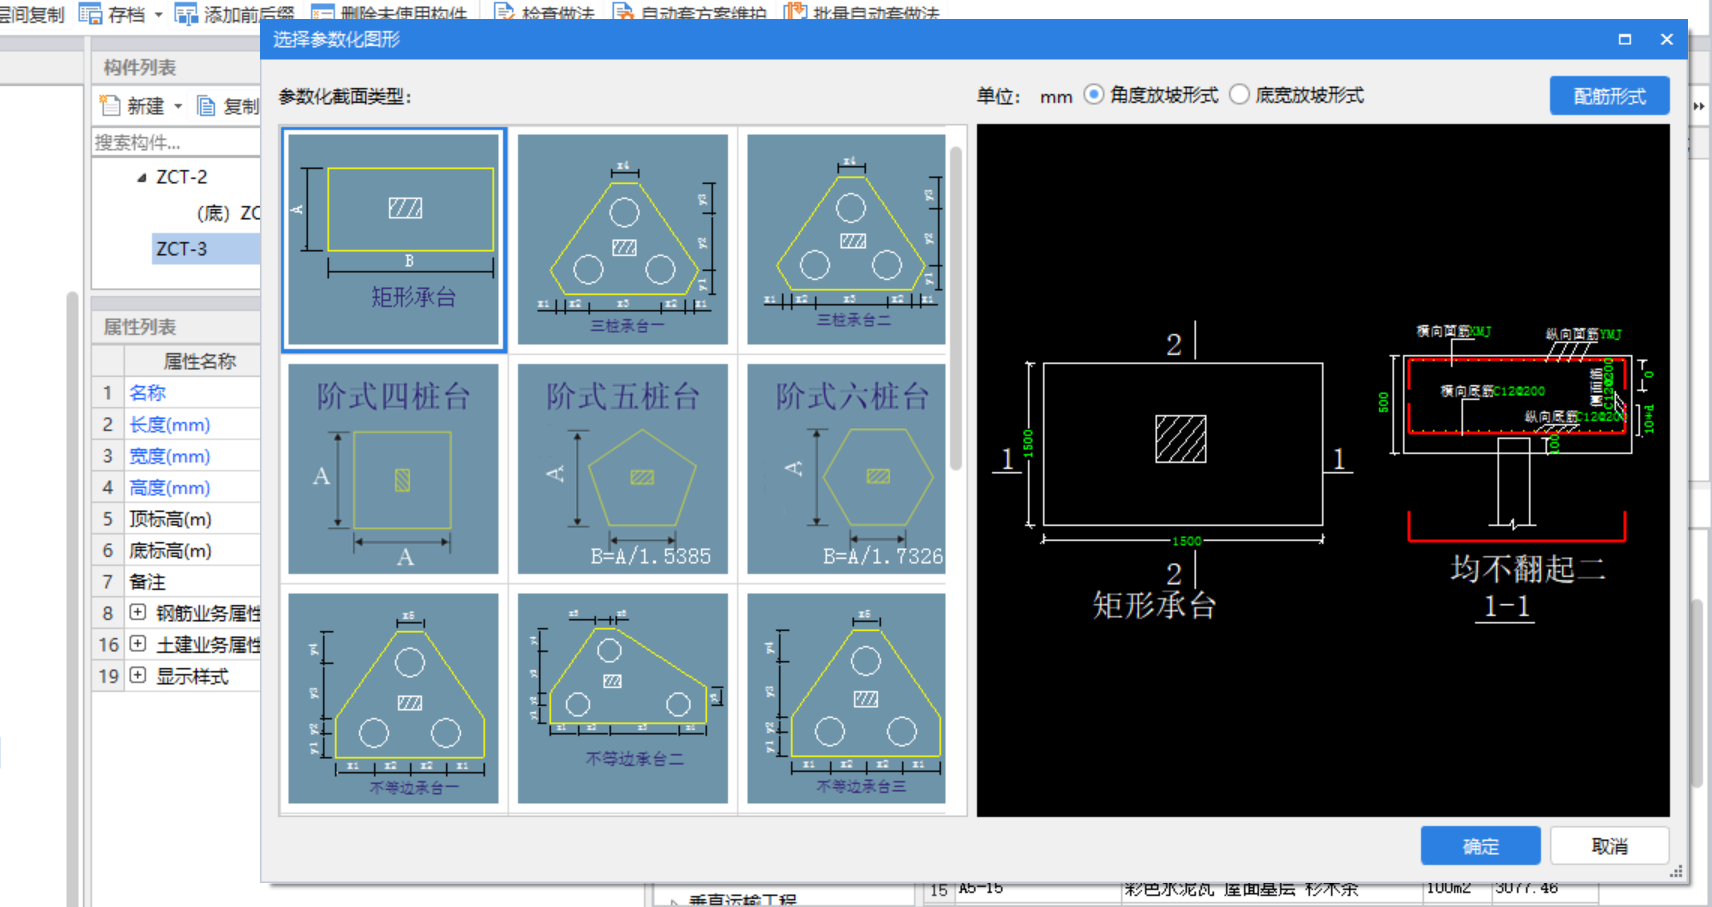Click the 底标高(m) property row
This screenshot has height=907, width=1712.
point(176,550)
